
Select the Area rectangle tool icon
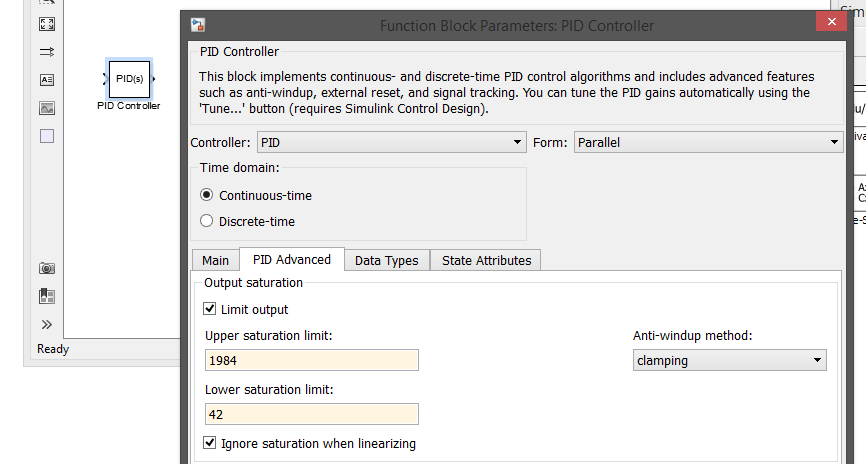tap(46, 136)
